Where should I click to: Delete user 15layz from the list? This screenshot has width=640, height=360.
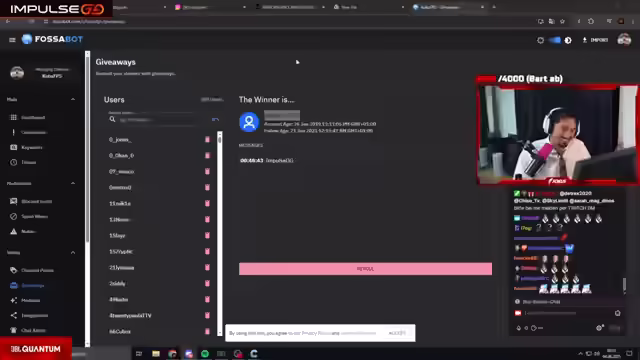pos(207,236)
